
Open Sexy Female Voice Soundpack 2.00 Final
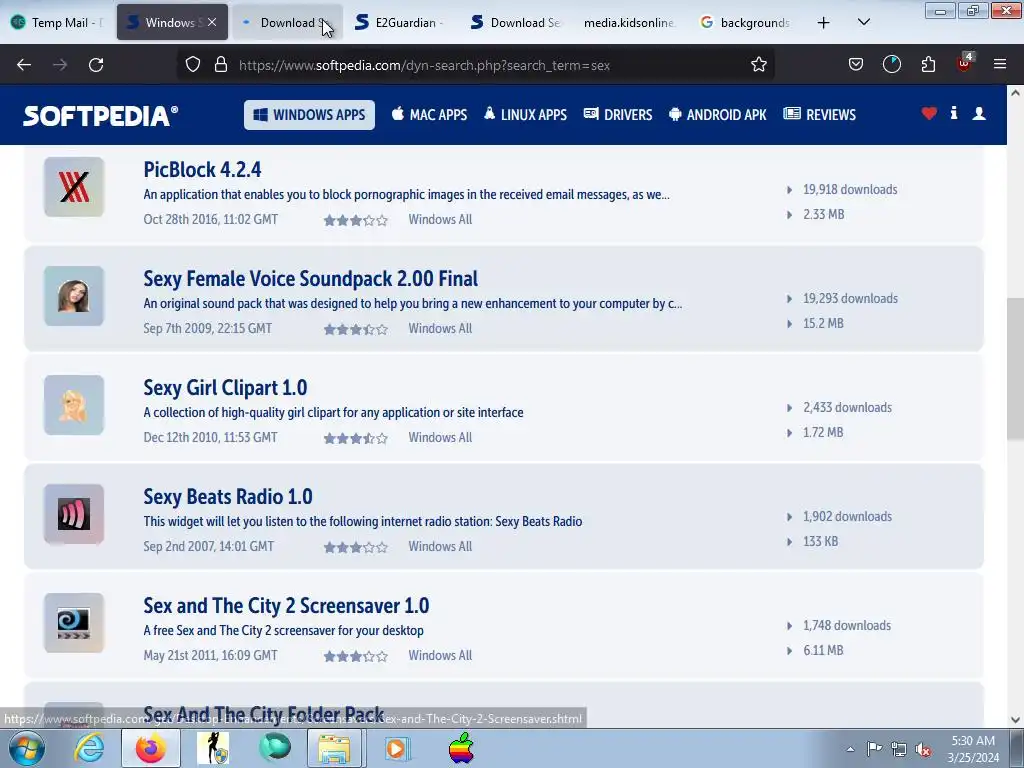point(311,279)
